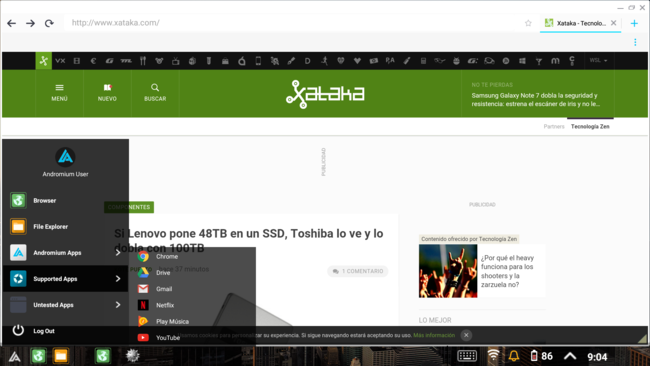Open the VX network site icon
This screenshot has width=650, height=366.
point(60,61)
